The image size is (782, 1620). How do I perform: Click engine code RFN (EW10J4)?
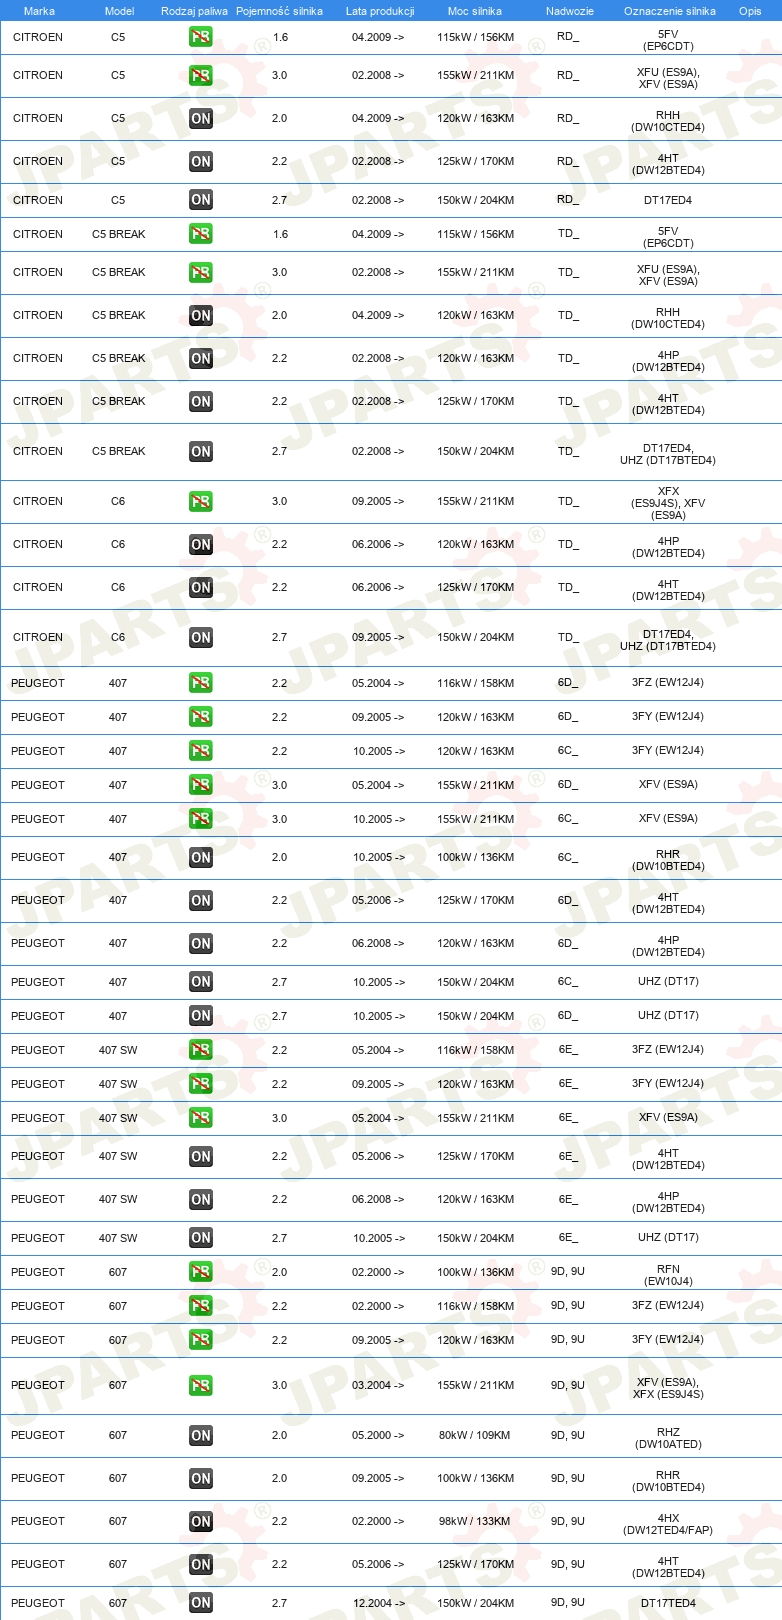pos(668,1275)
